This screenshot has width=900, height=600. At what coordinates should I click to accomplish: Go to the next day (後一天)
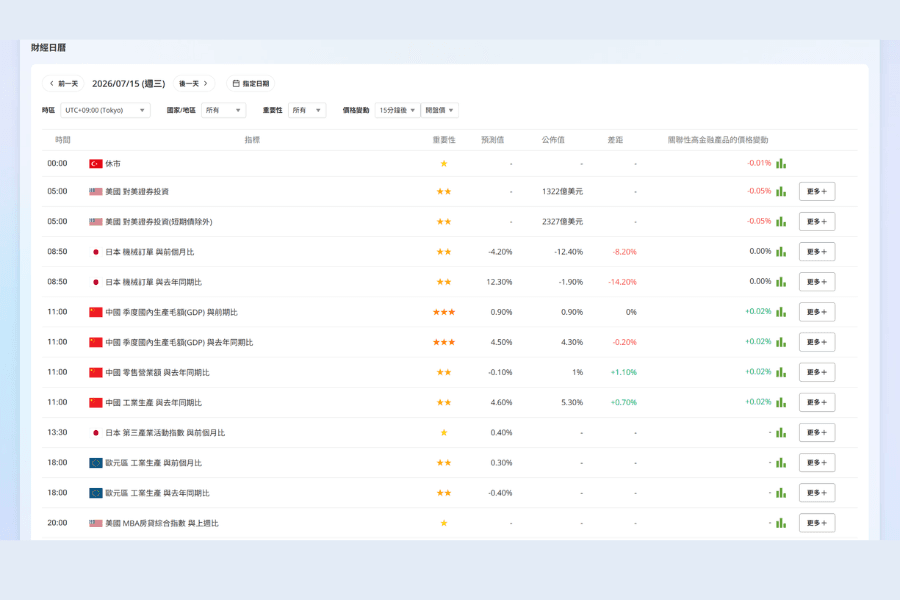coord(193,83)
